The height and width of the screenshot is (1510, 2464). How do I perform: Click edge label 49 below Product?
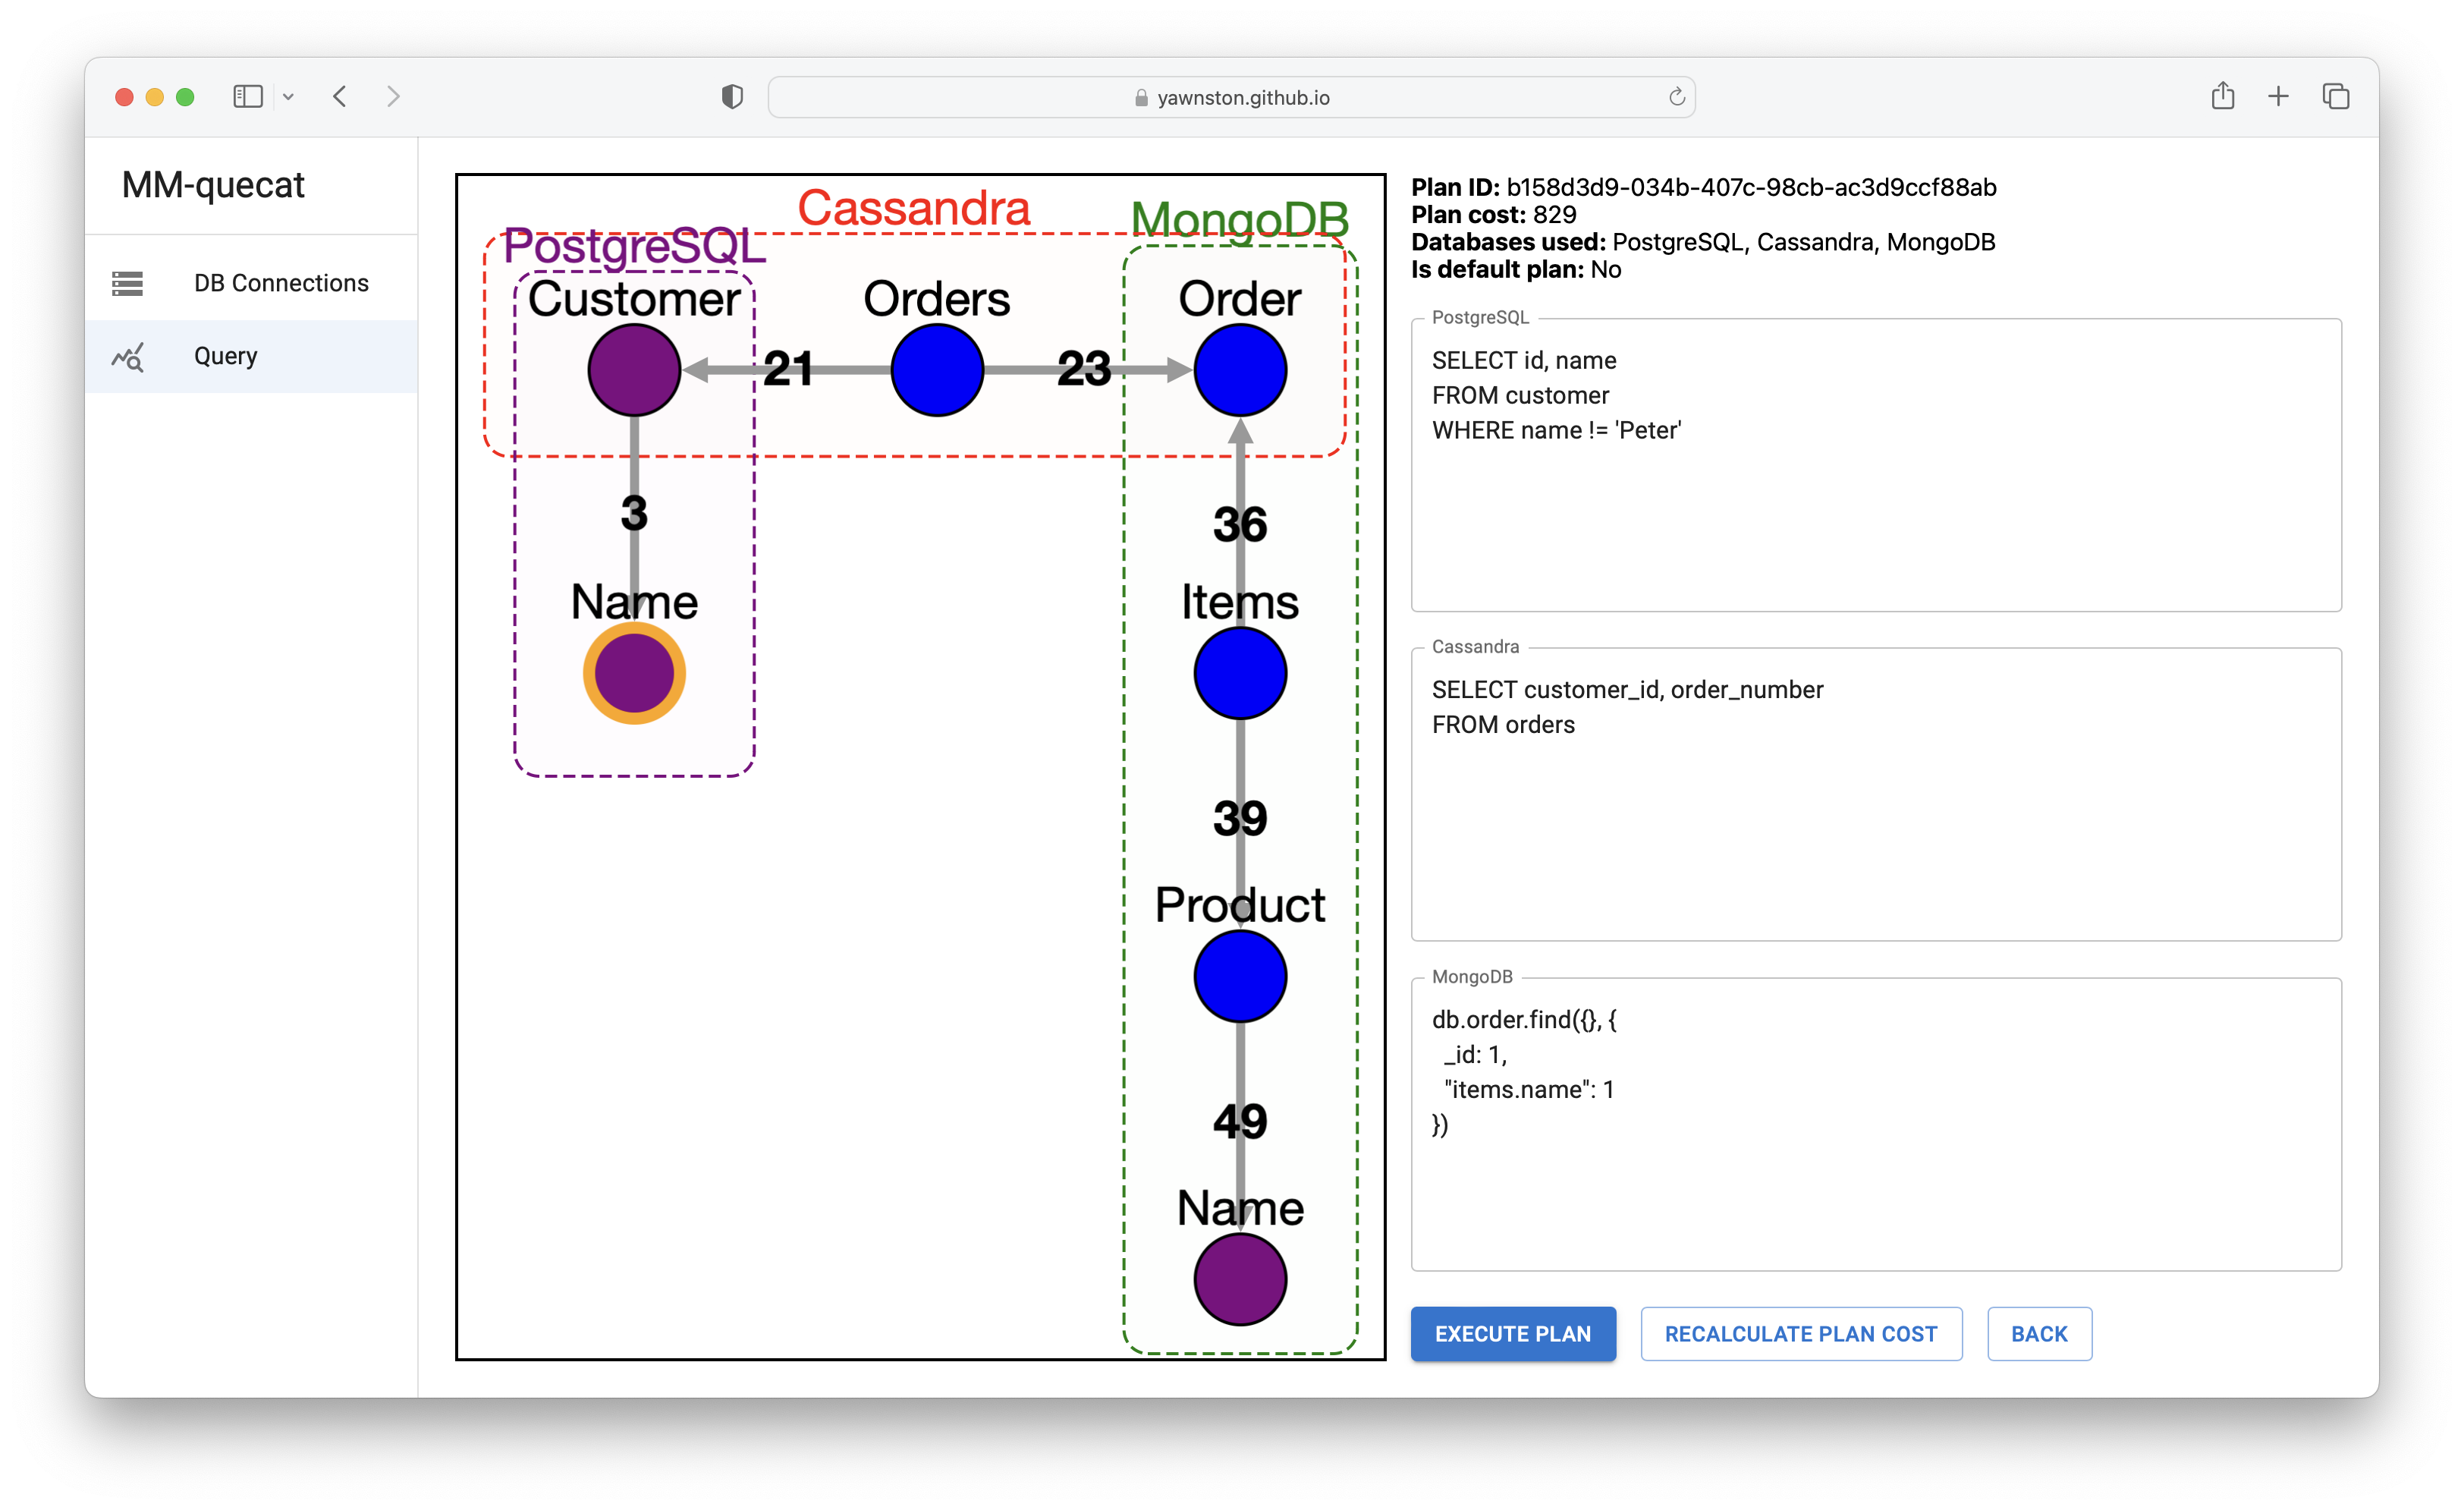1240,1121
